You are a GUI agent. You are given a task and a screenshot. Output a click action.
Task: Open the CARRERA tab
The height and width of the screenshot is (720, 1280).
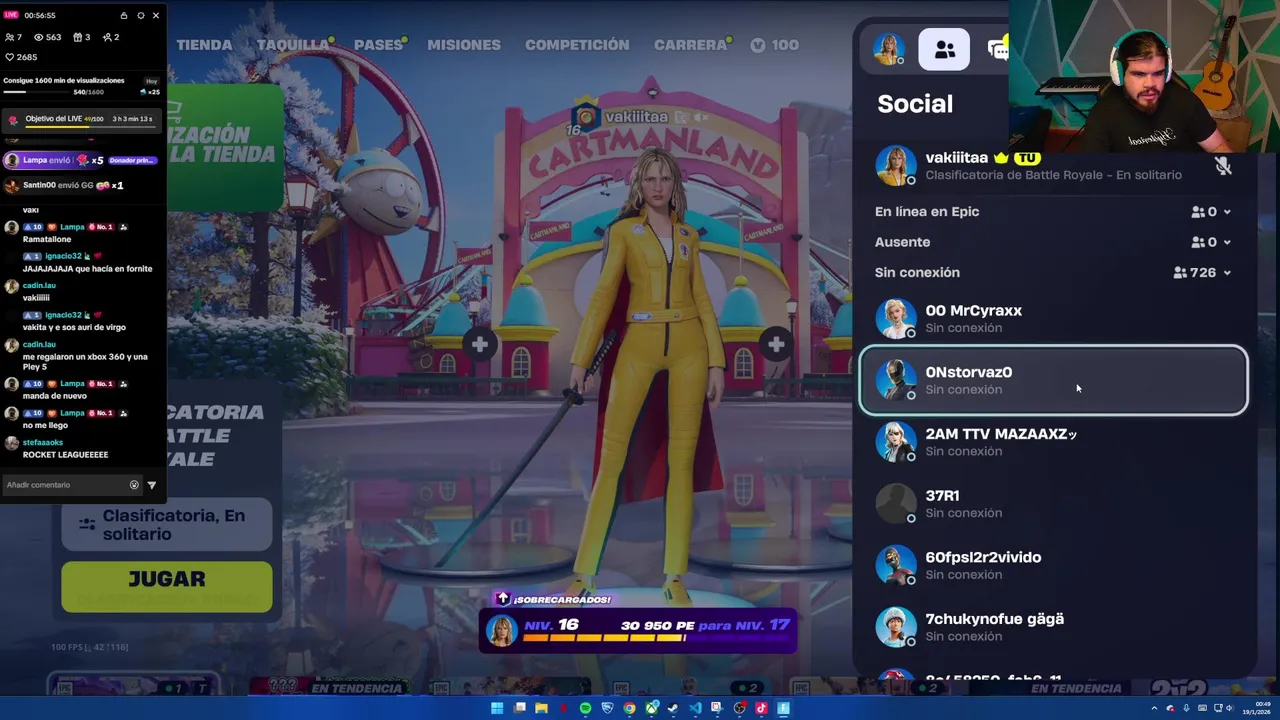pos(690,45)
